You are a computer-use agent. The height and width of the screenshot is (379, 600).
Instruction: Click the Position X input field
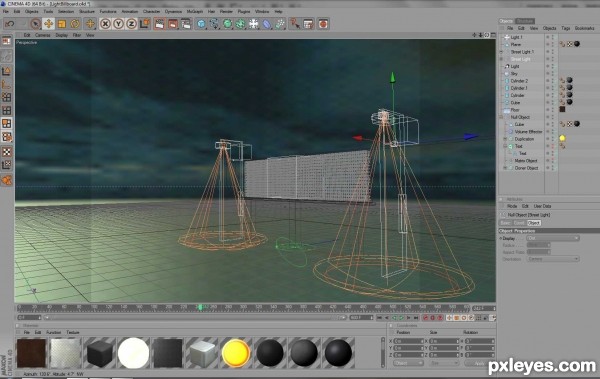(x=408, y=341)
